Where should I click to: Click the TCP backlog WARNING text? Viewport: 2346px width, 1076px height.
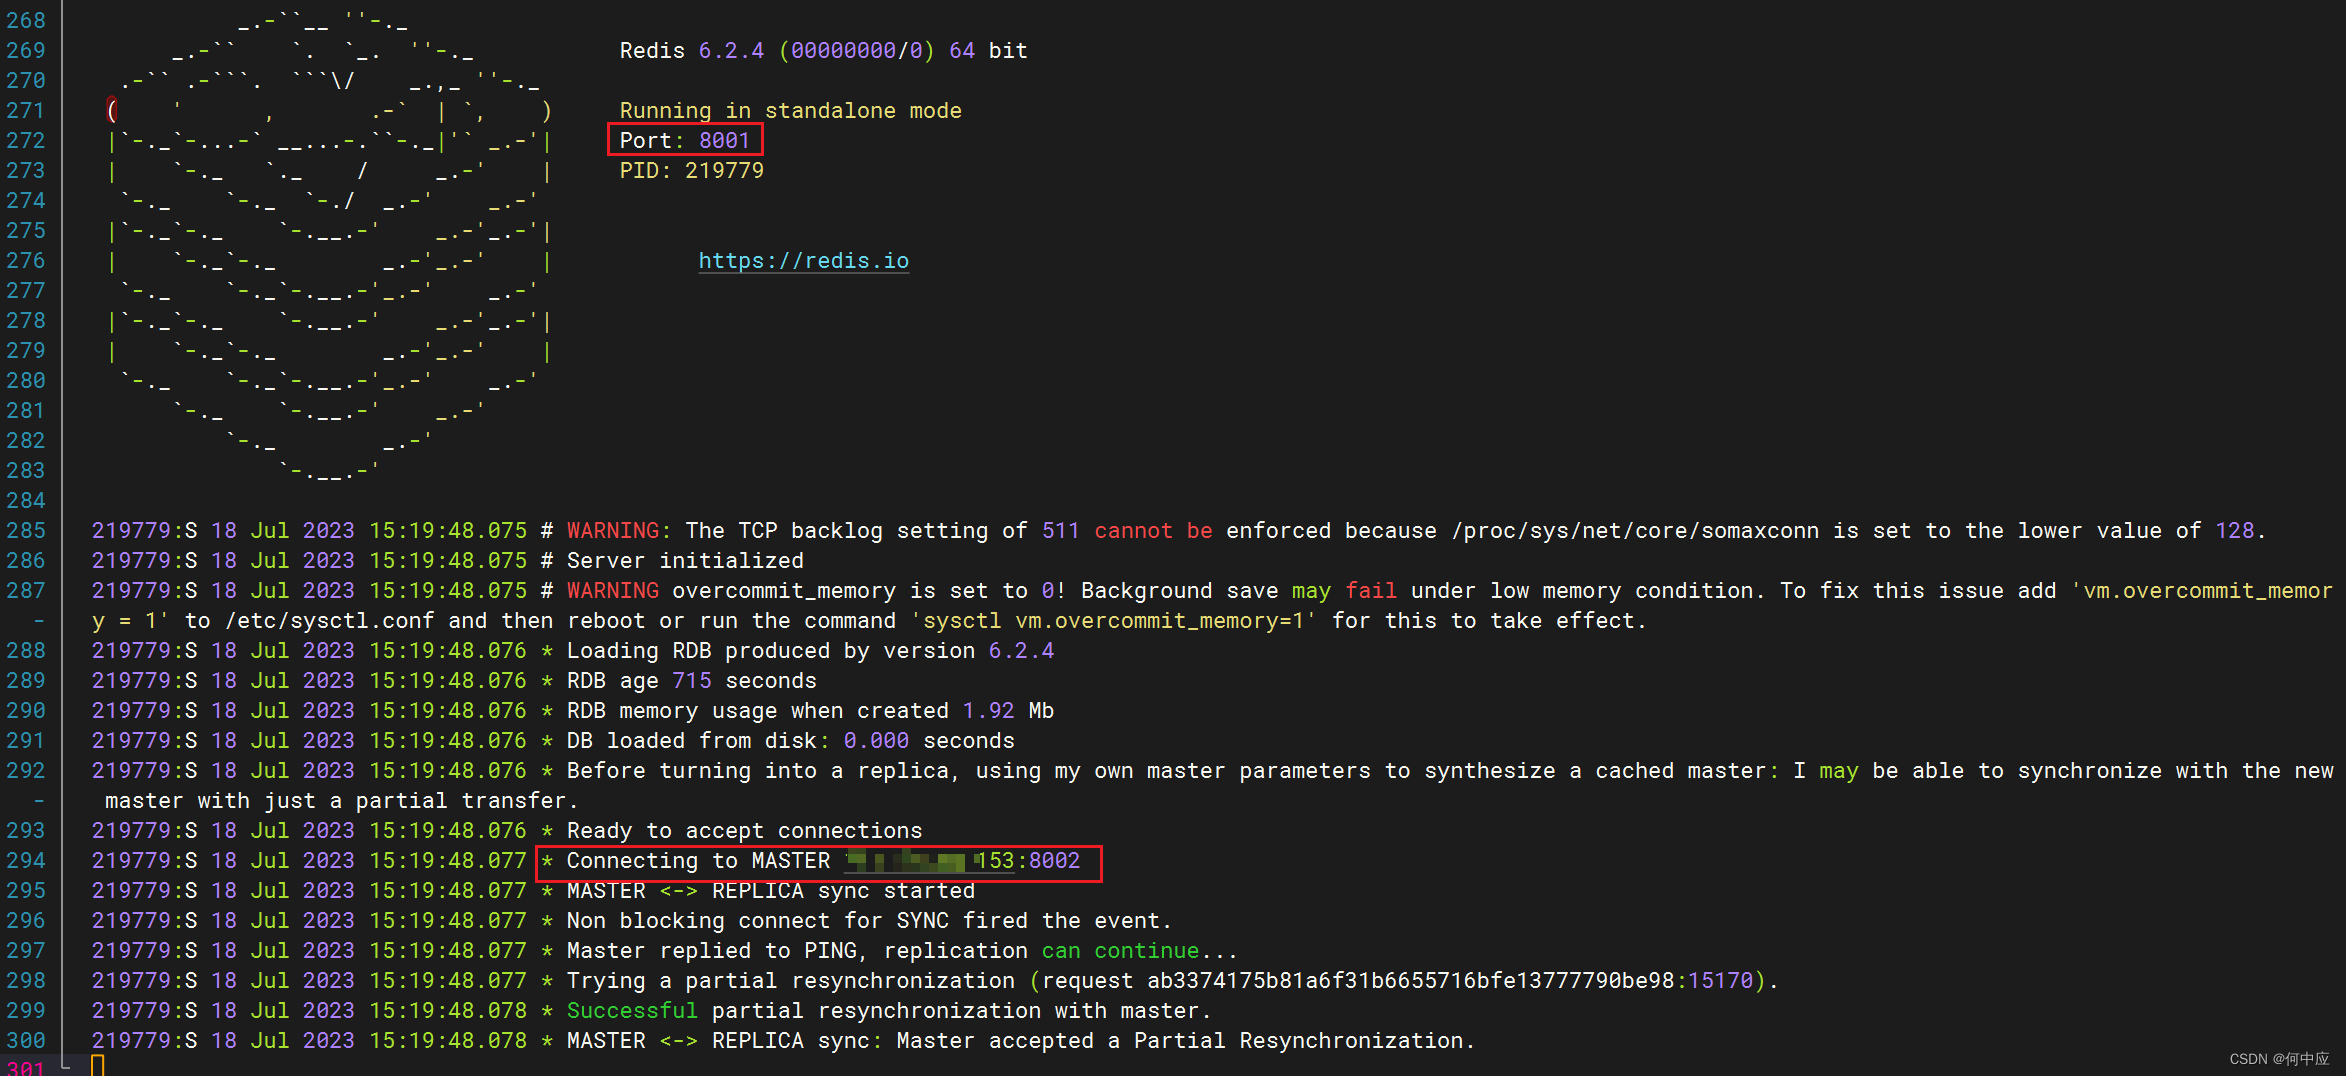click(x=1415, y=531)
